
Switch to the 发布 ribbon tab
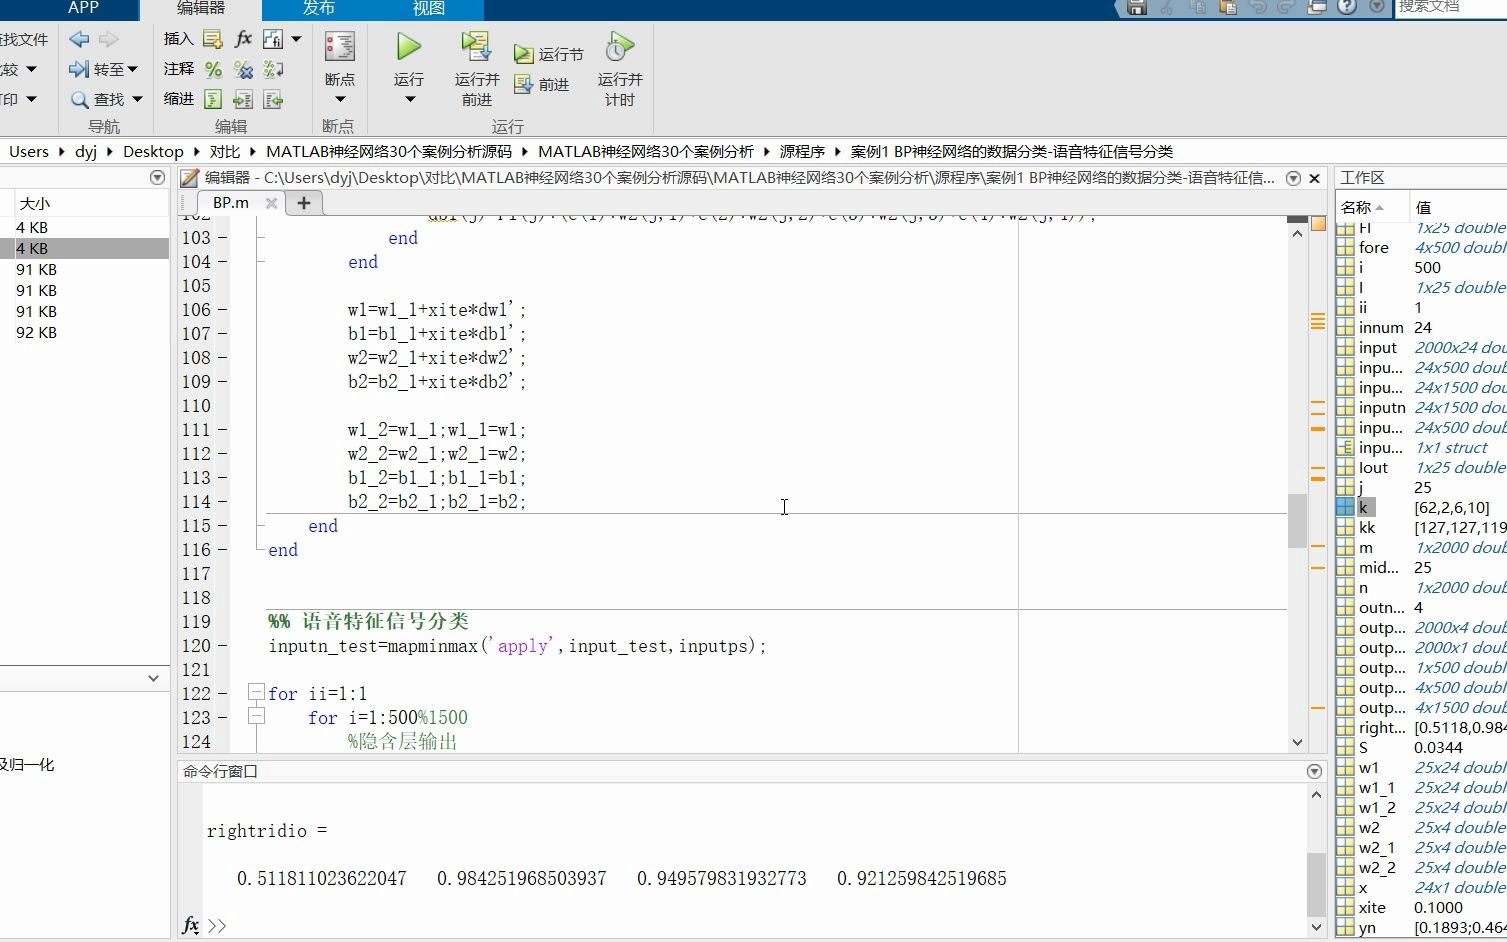[x=318, y=8]
